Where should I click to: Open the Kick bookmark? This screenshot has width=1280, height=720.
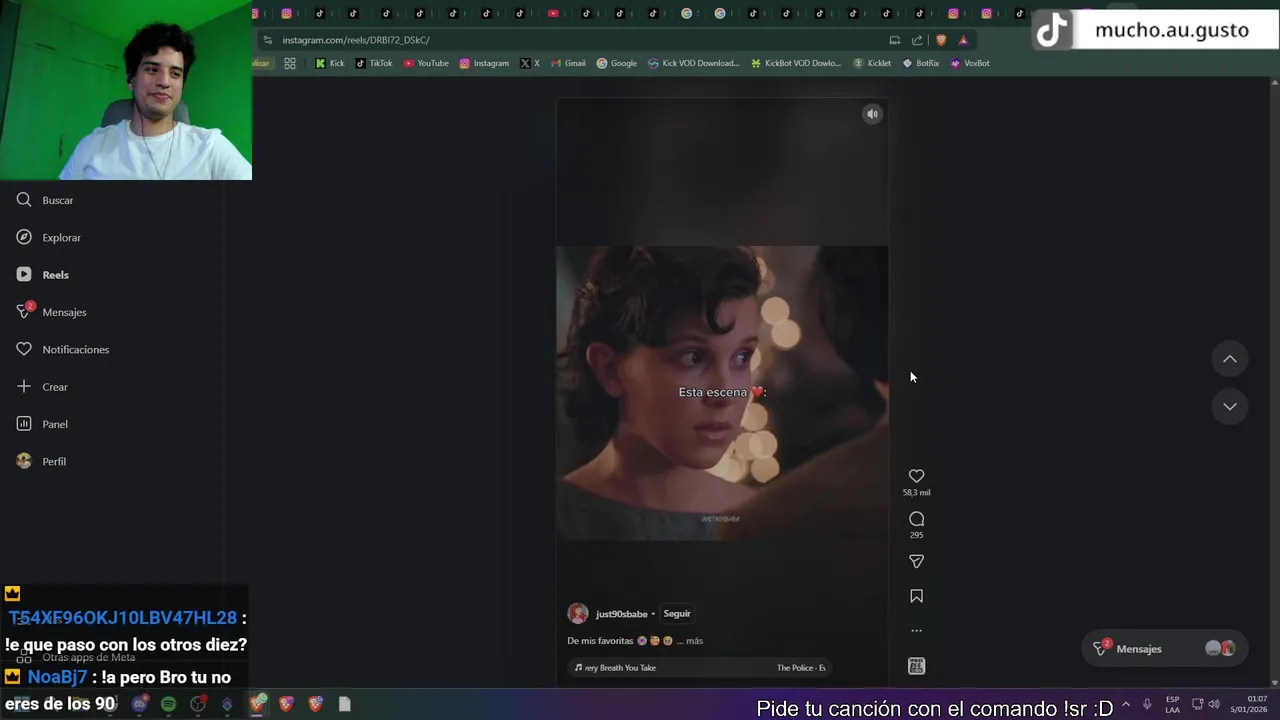[330, 63]
